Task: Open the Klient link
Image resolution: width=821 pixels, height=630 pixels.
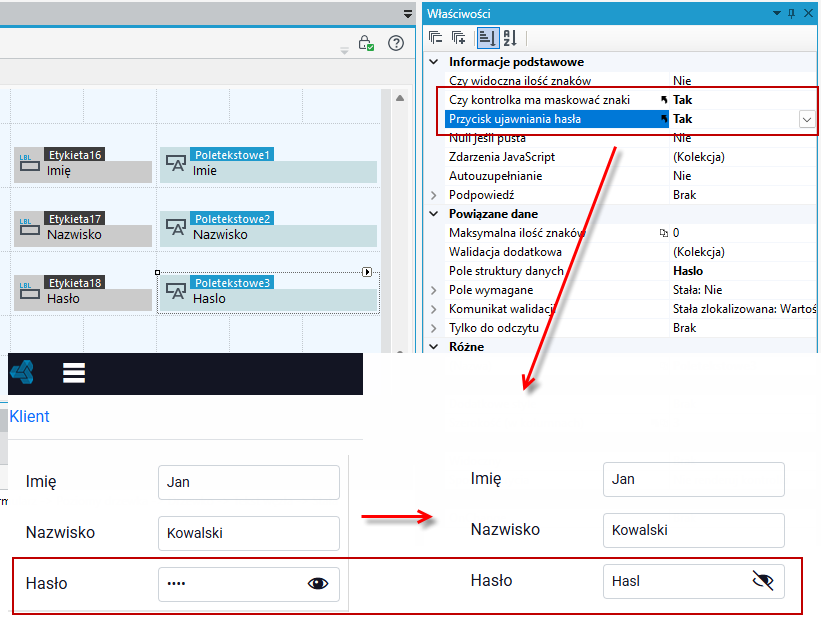Action: click(29, 416)
